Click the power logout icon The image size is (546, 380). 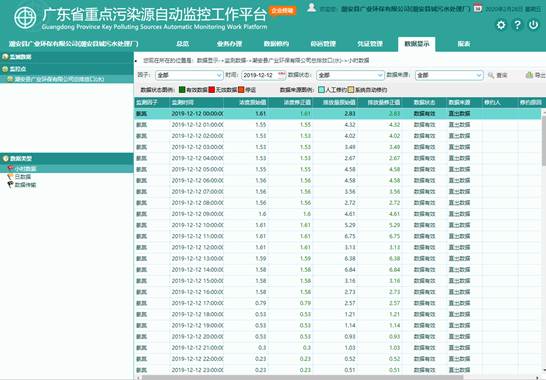coord(533,25)
